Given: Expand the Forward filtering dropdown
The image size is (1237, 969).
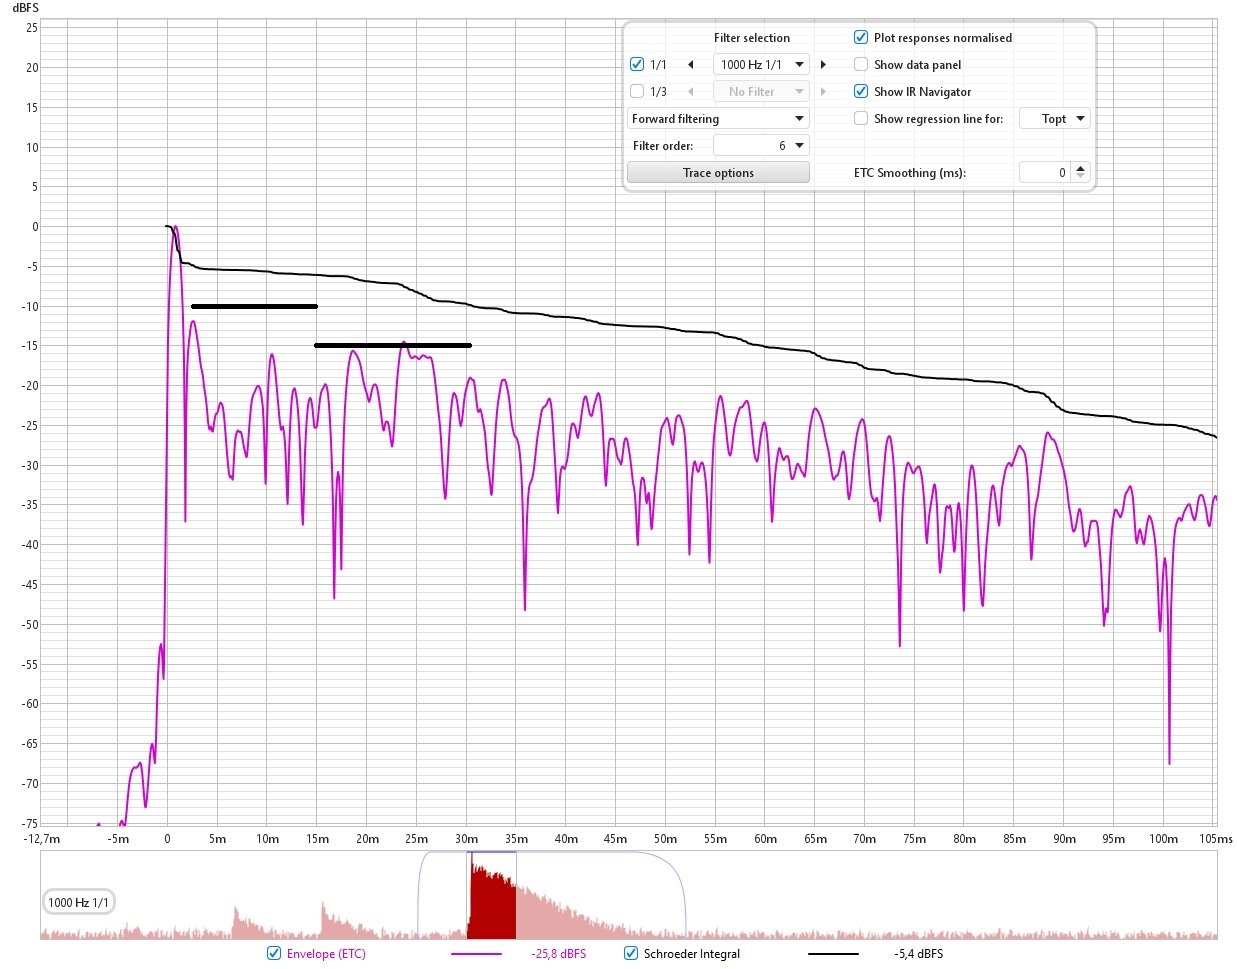Looking at the screenshot, I should pyautogui.click(x=718, y=119).
